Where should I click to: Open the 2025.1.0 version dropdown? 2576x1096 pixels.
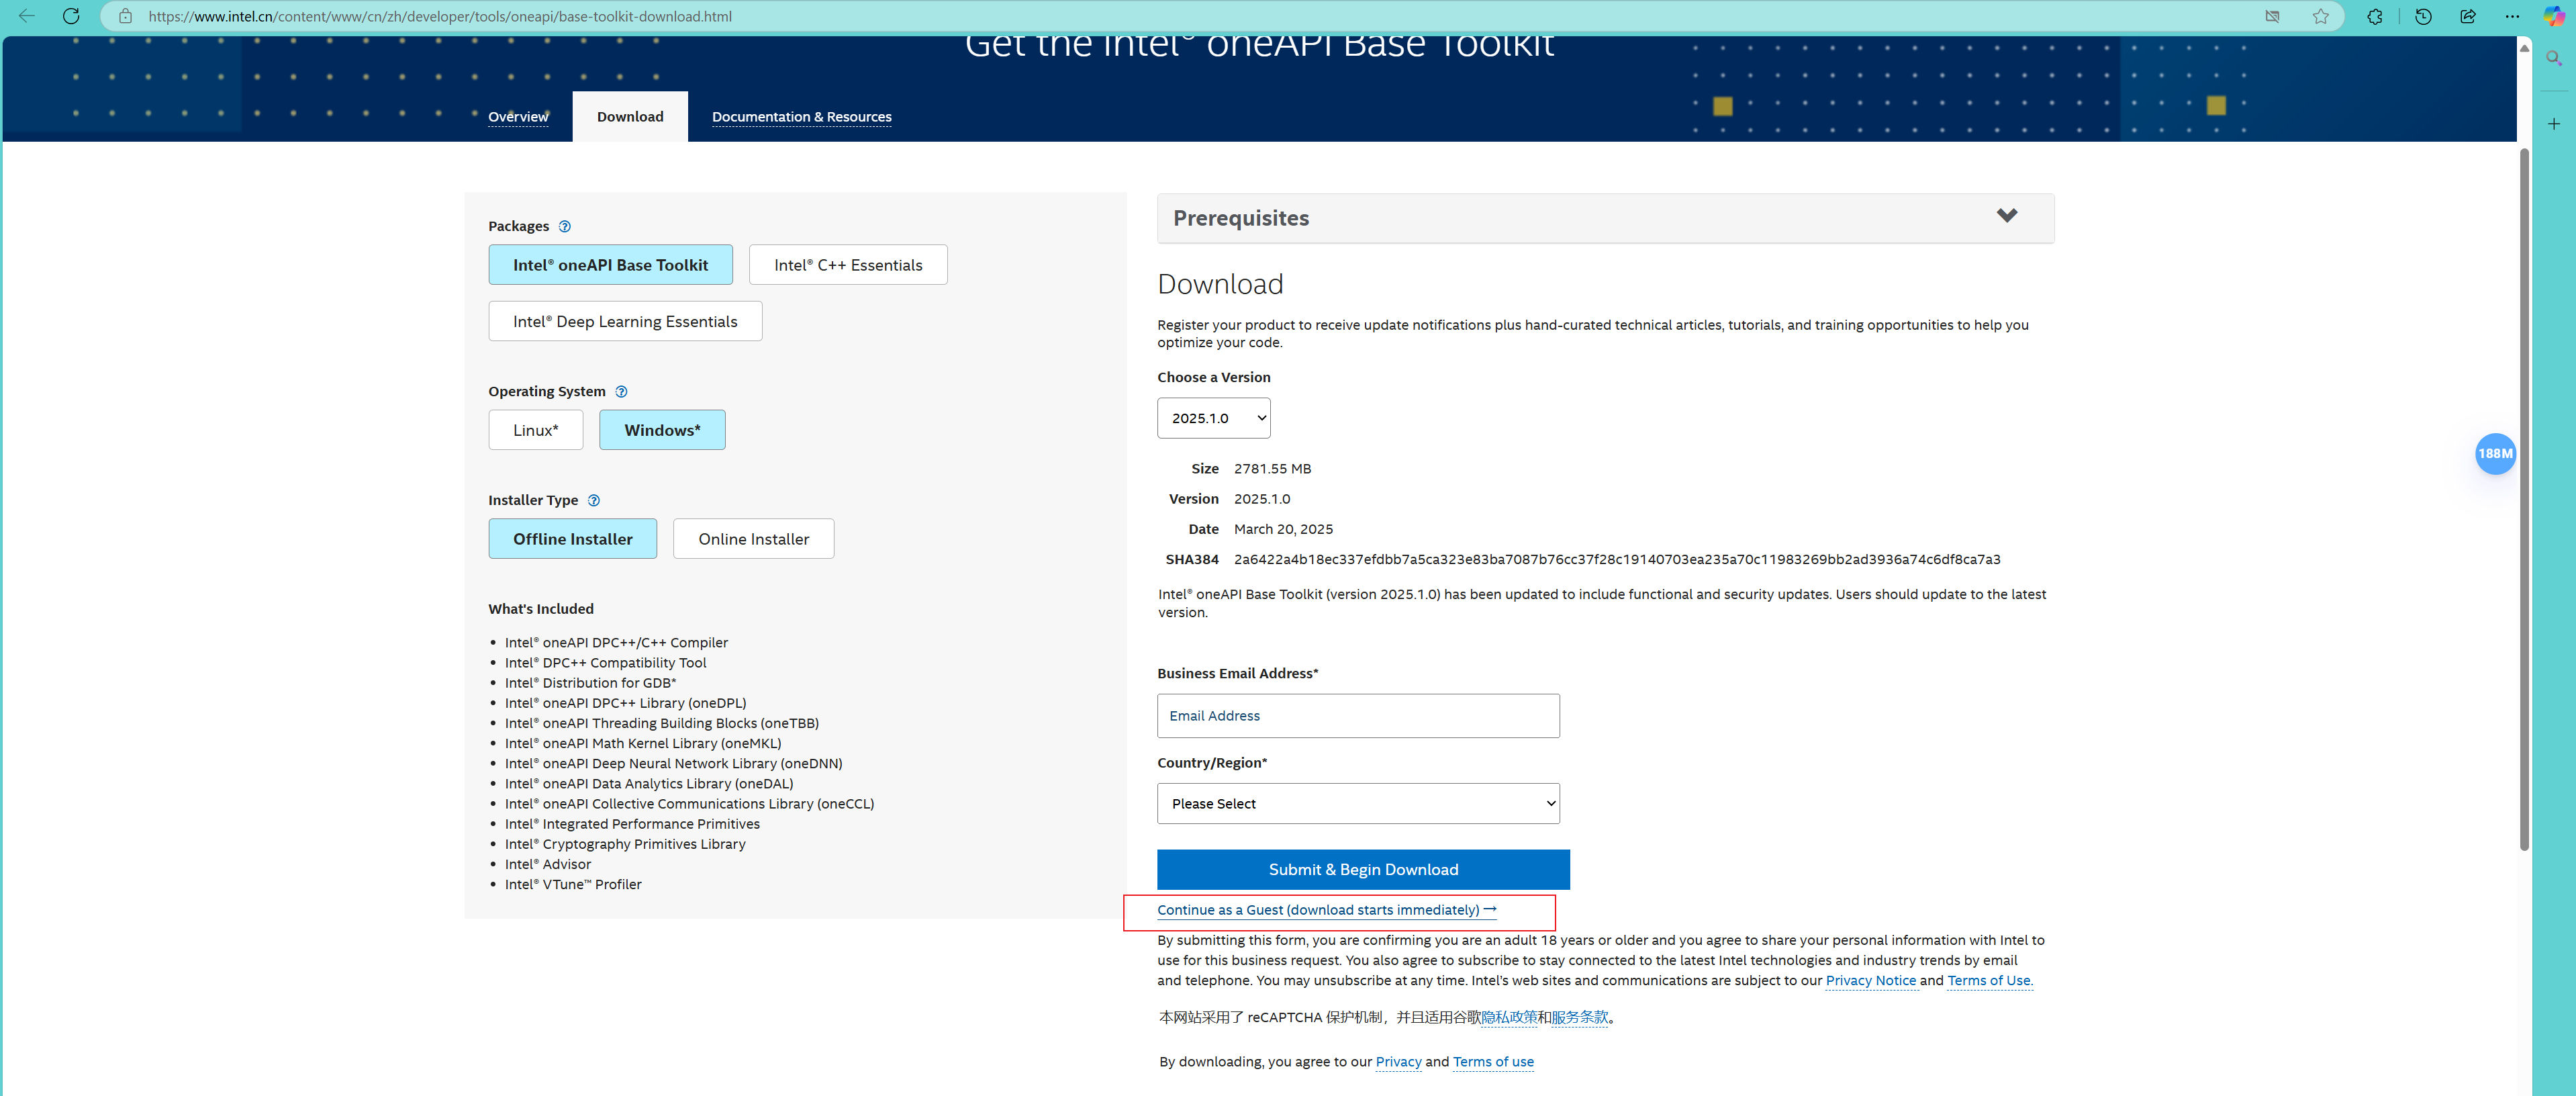click(x=1213, y=418)
